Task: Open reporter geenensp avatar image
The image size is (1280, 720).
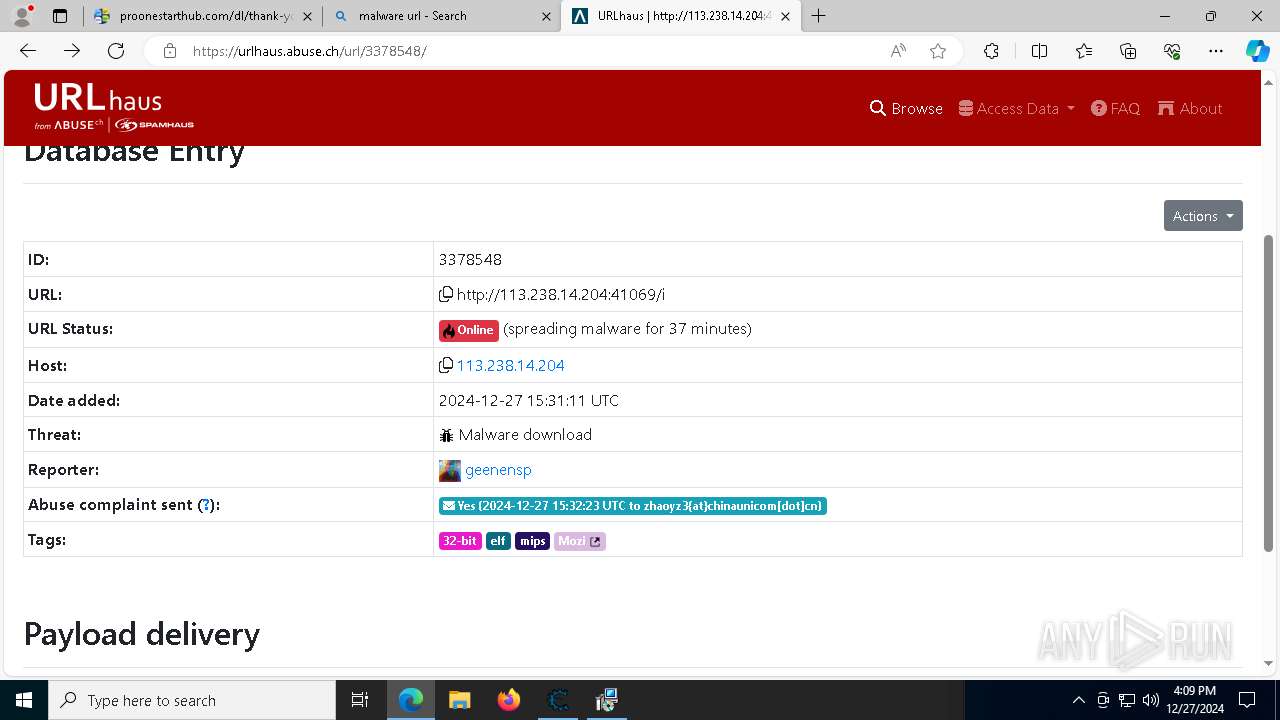Action: pyautogui.click(x=450, y=470)
